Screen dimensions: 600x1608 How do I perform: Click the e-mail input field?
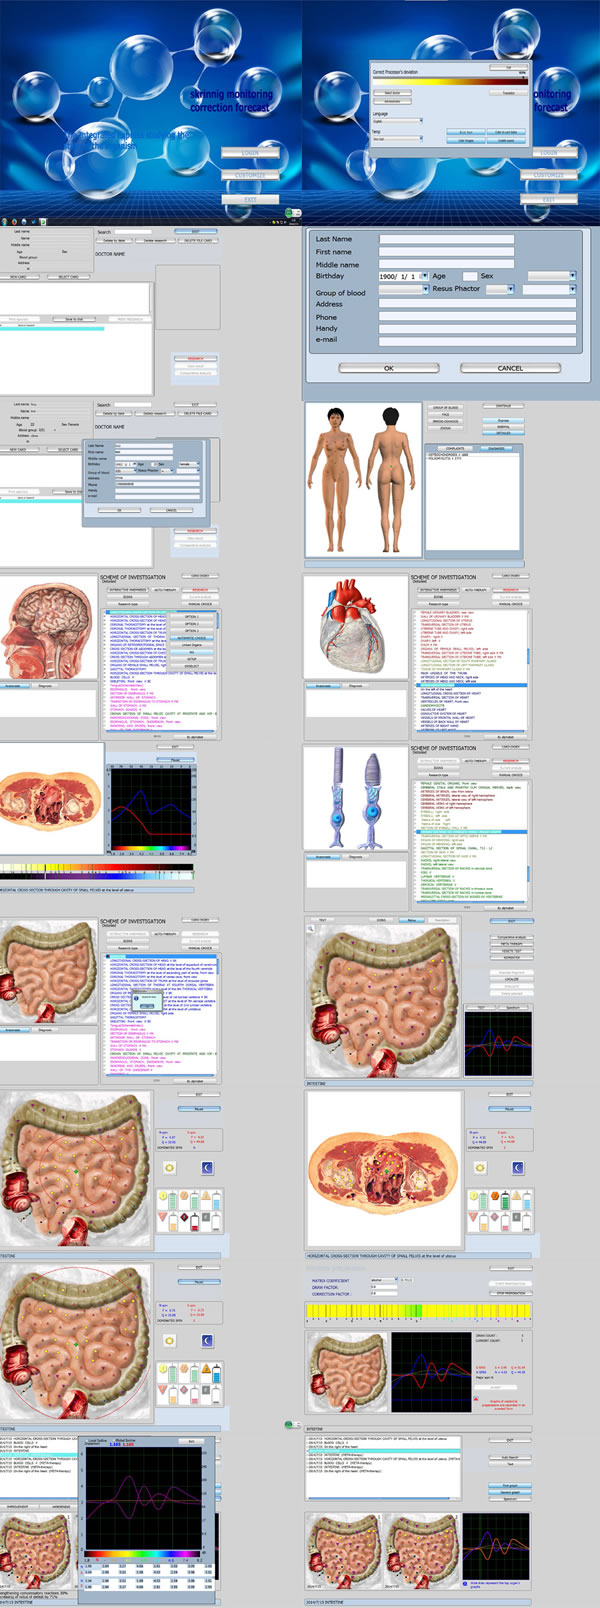(477, 340)
